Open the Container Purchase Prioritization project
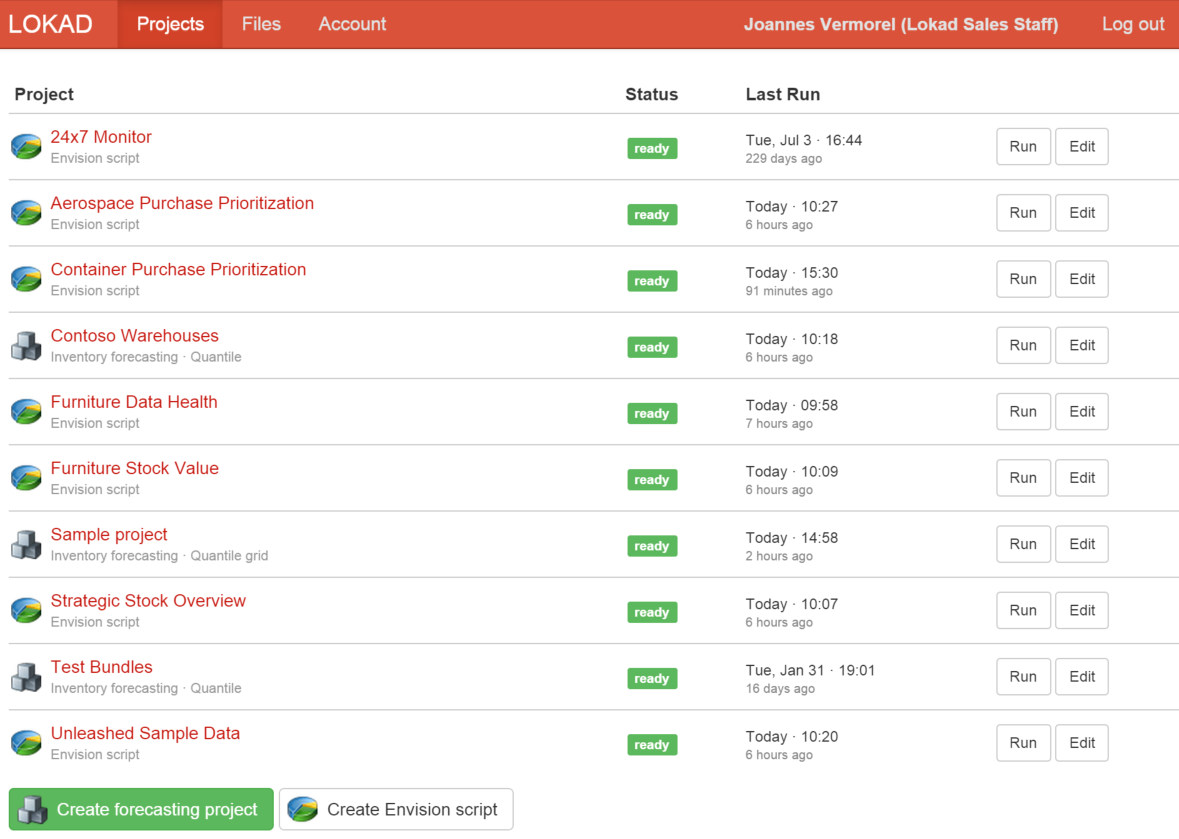Viewport: 1179px width, 839px height. pos(178,270)
